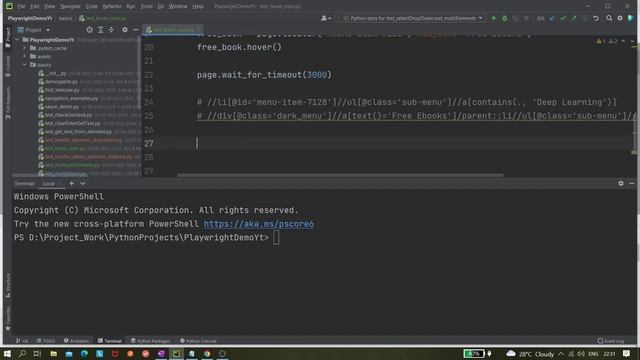Click PlaywrightDemoYt breadcrumb in navigation bar
Image resolution: width=640 pixels, height=360 pixels.
[30, 18]
